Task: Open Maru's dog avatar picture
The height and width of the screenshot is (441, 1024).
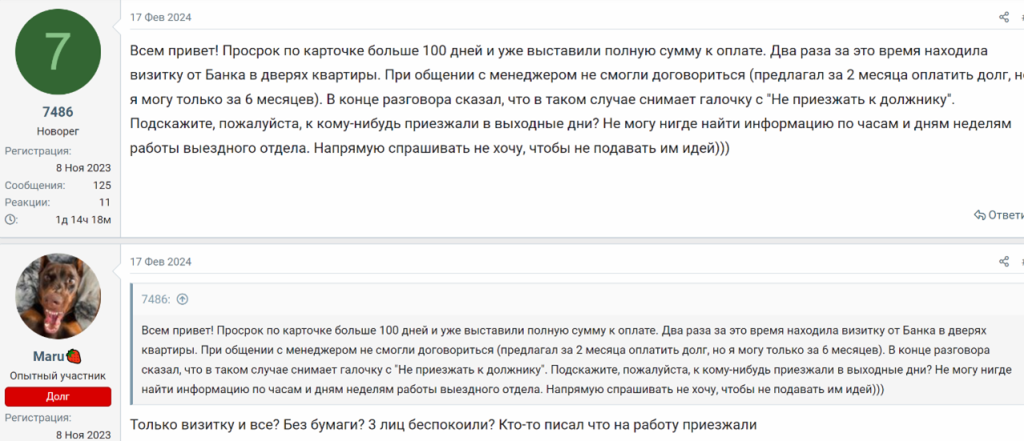Action: click(60, 296)
